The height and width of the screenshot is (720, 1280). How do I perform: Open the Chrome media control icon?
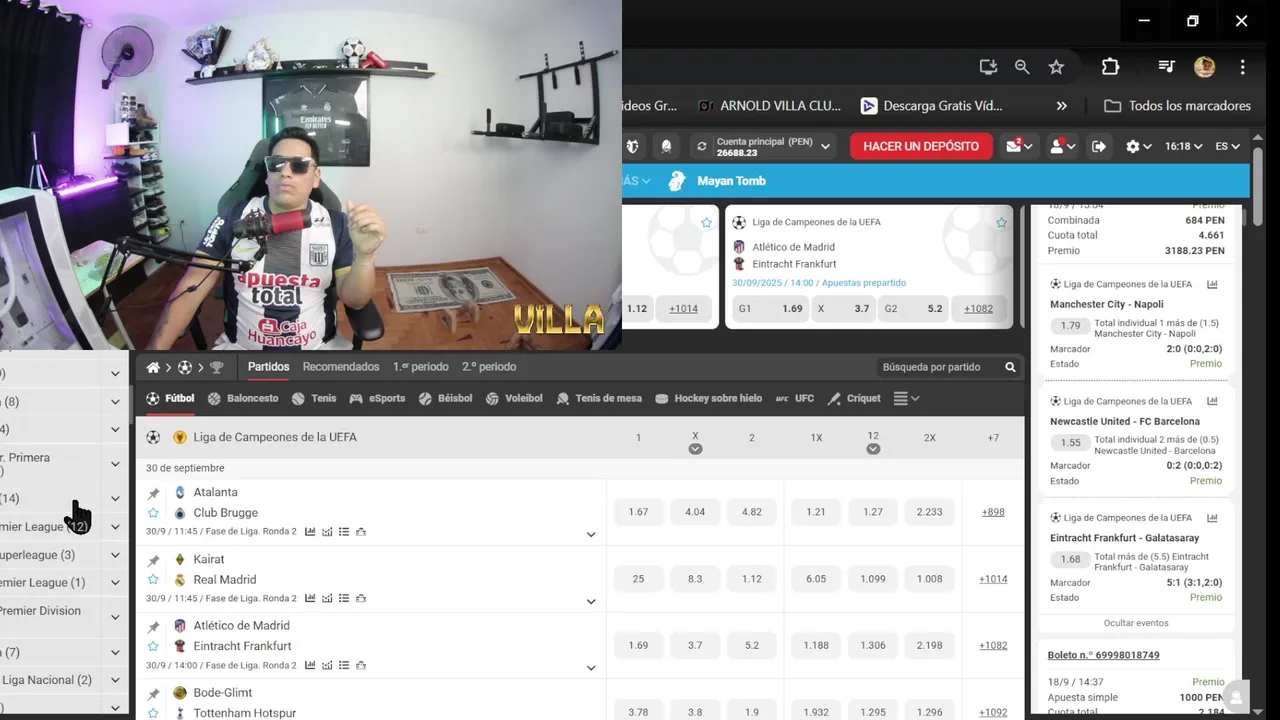(x=1166, y=67)
